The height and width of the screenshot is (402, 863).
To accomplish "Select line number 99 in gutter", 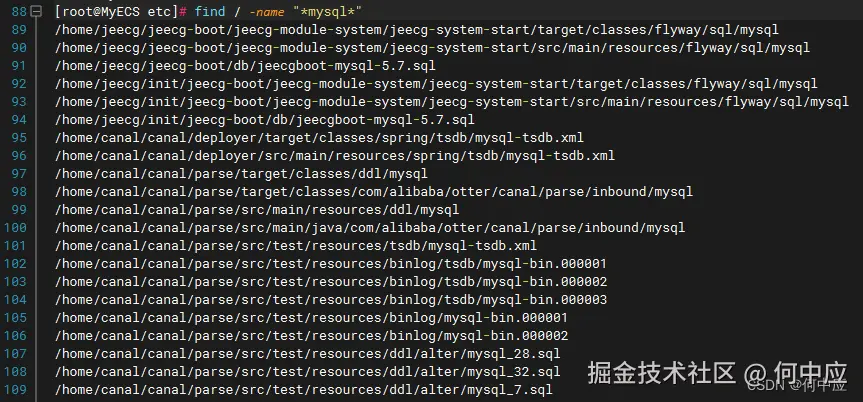I will (19, 210).
